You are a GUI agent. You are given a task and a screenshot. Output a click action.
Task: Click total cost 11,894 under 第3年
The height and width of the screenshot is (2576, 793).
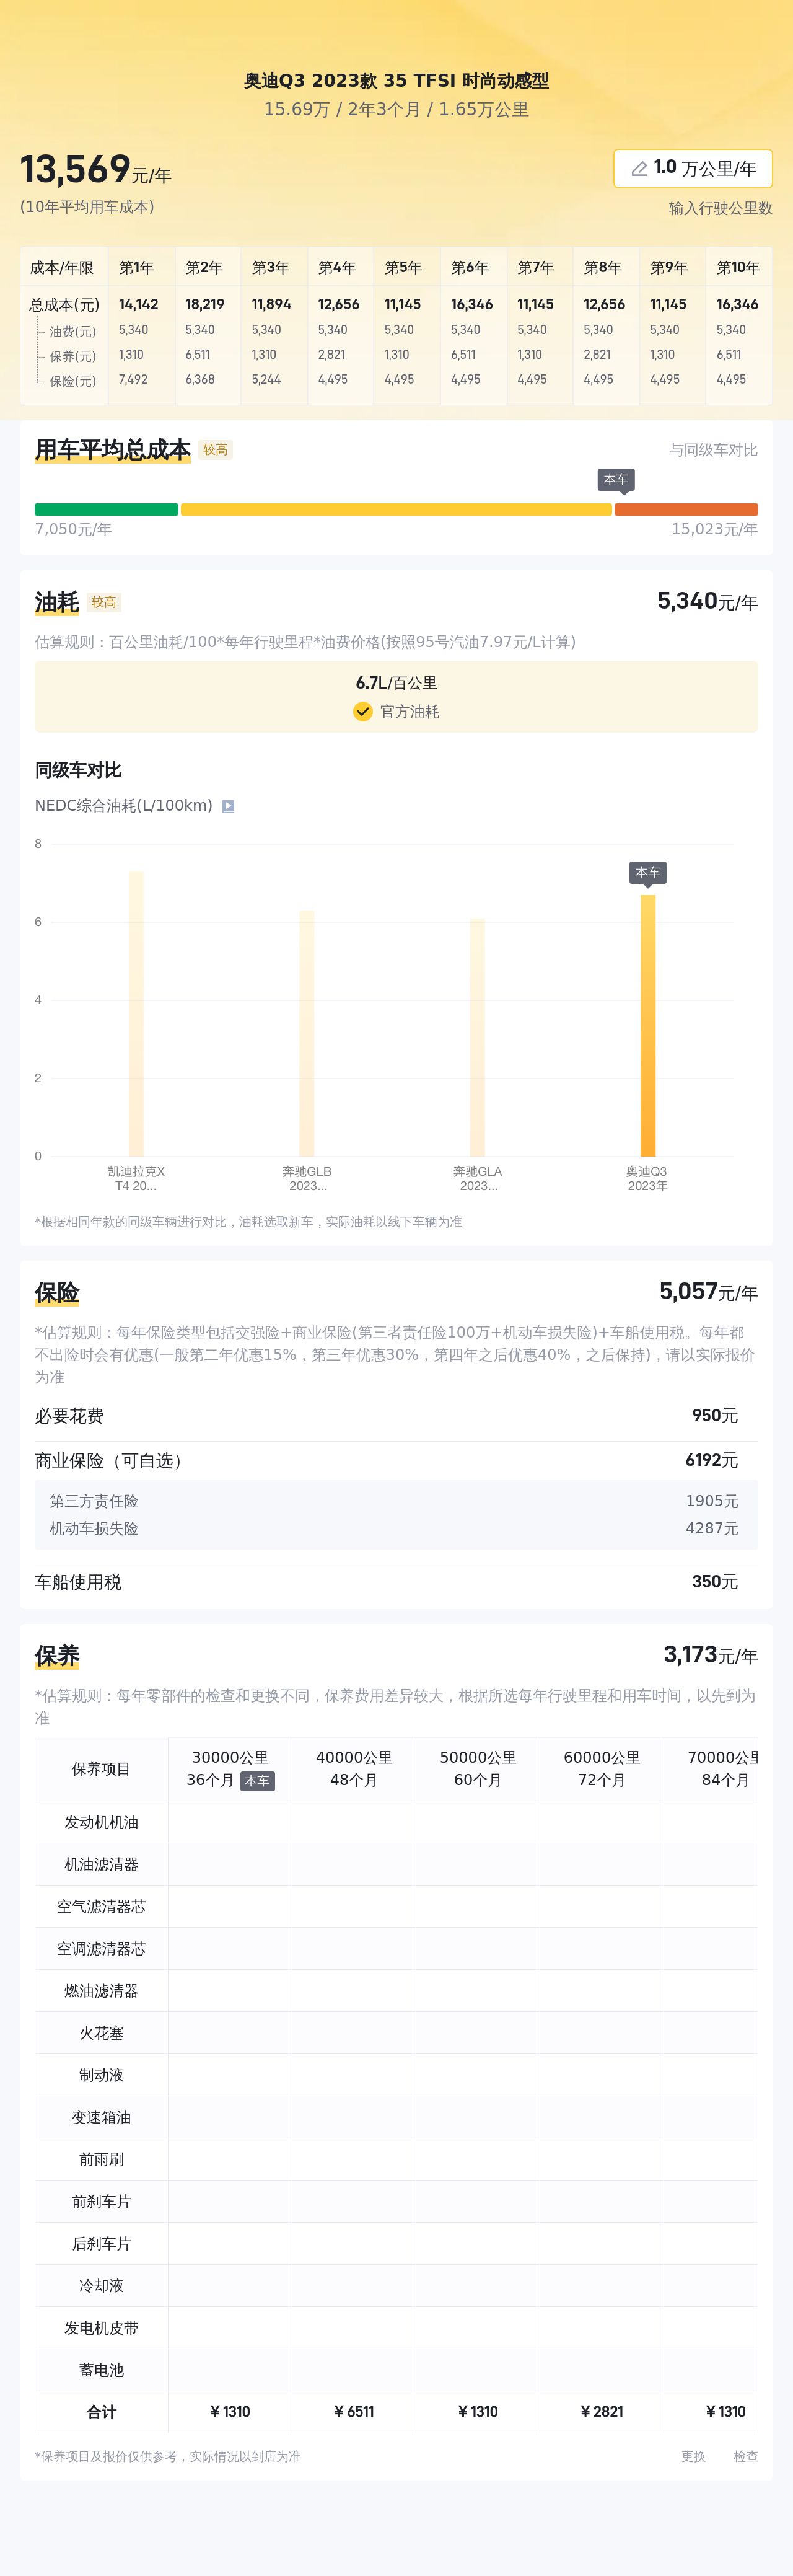[x=271, y=304]
